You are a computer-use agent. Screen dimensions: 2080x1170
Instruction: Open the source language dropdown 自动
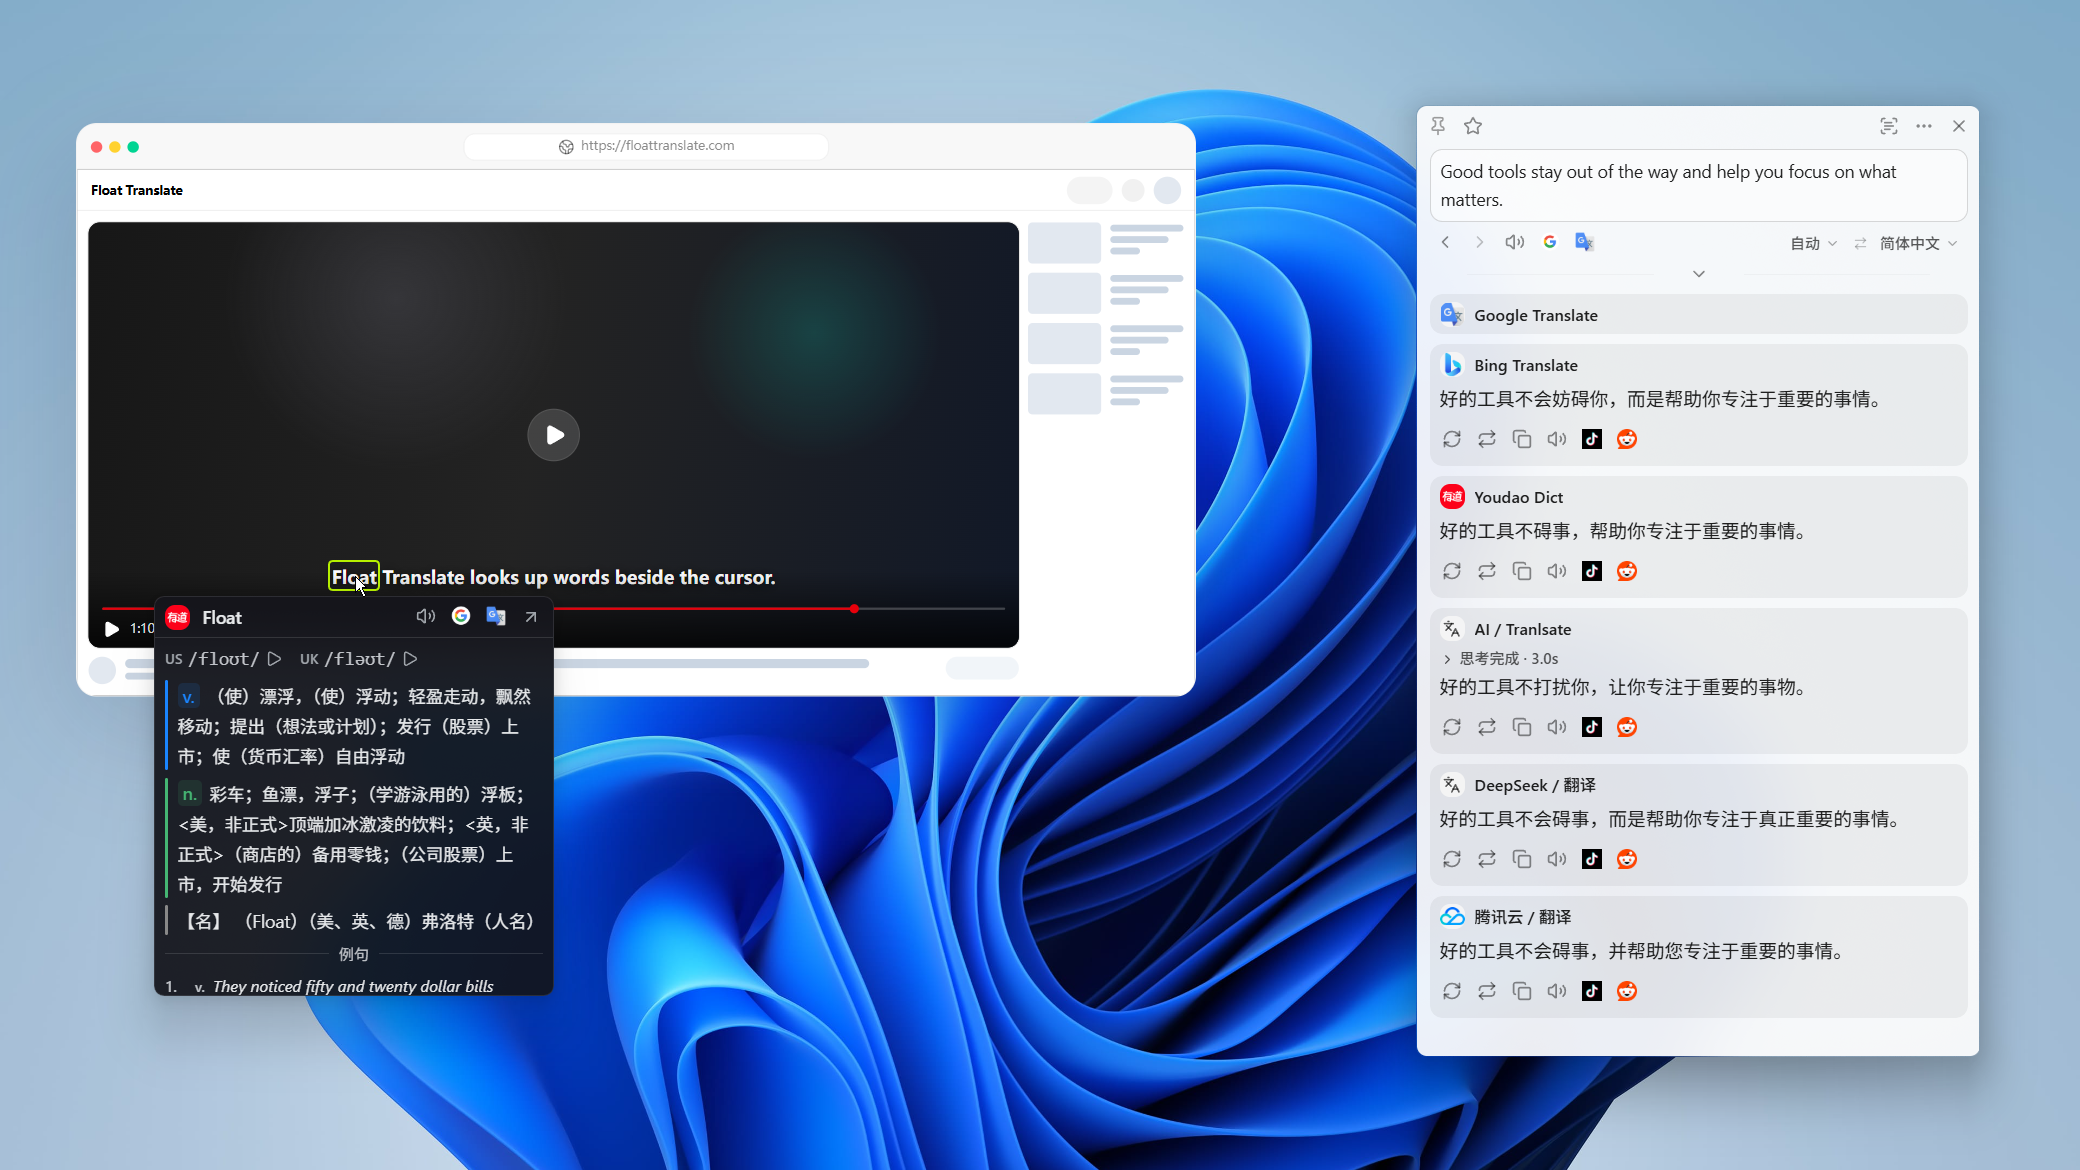click(x=1813, y=243)
